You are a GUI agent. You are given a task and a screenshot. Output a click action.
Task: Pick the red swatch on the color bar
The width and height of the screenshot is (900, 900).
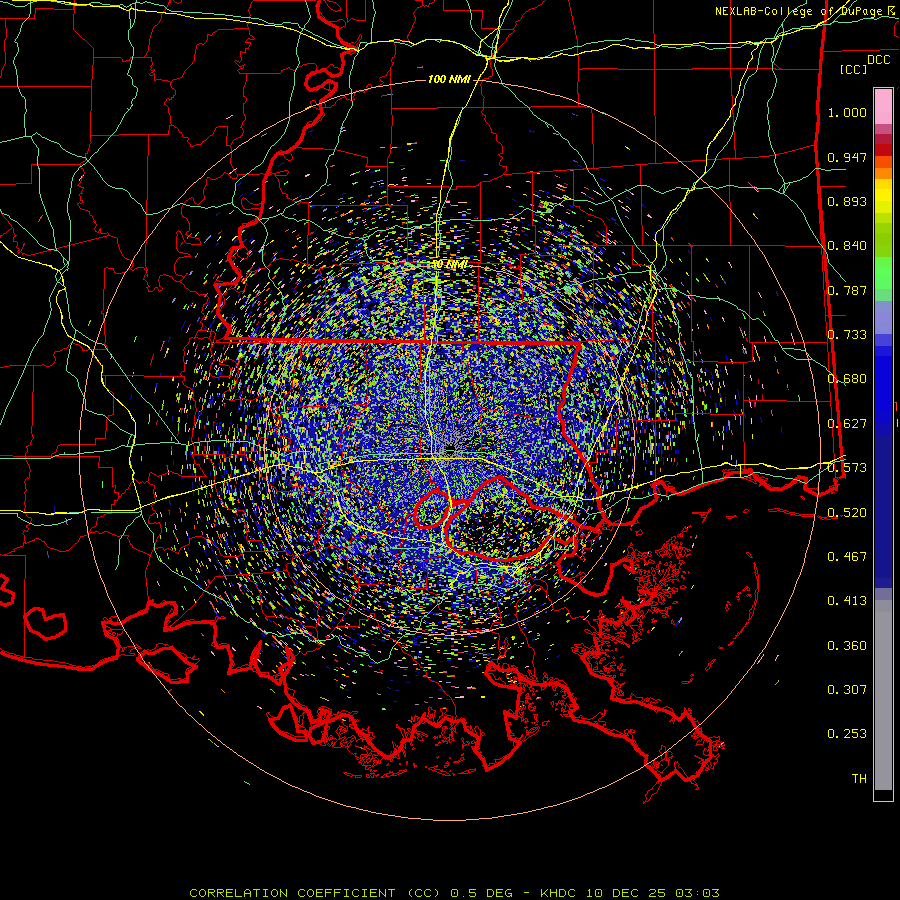883,149
